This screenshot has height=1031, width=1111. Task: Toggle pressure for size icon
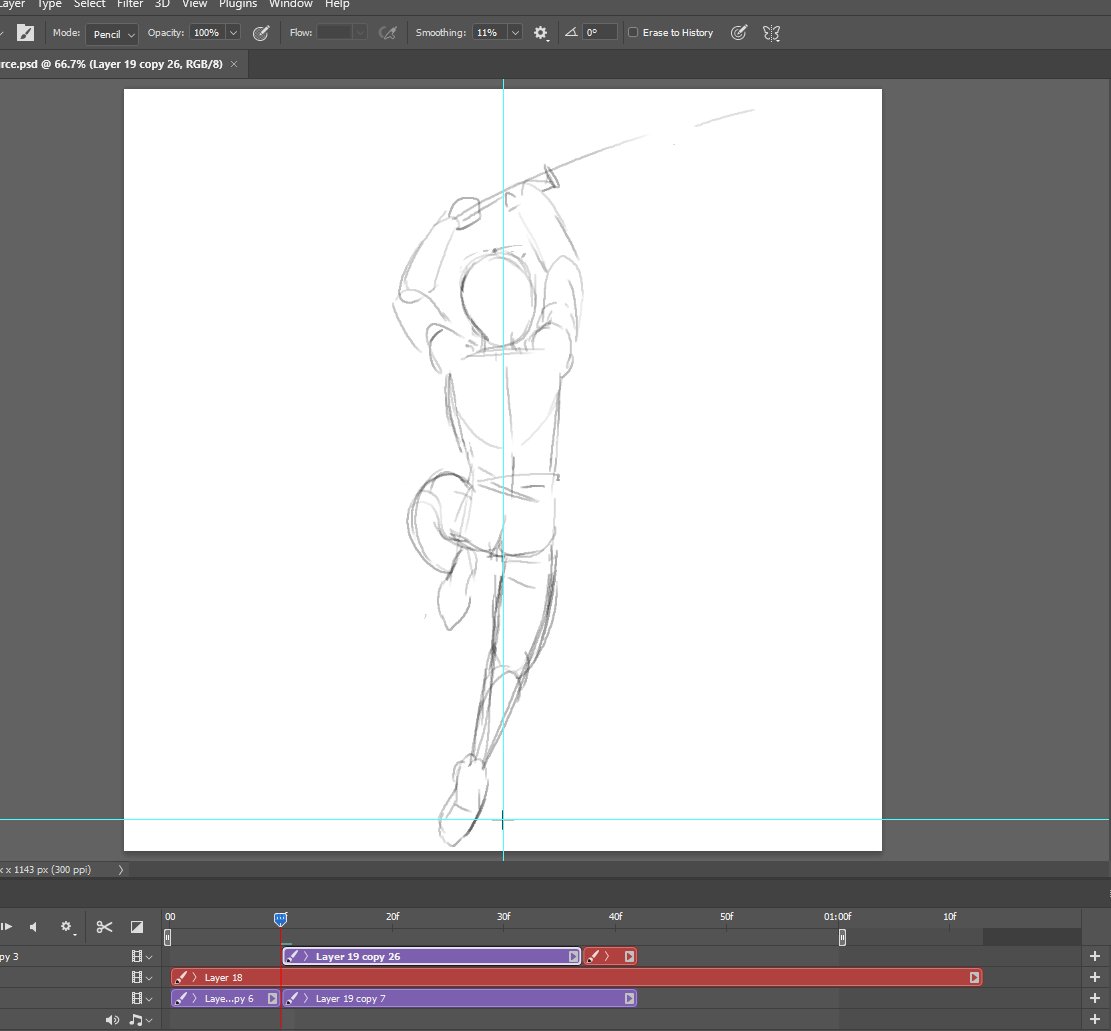[x=738, y=33]
